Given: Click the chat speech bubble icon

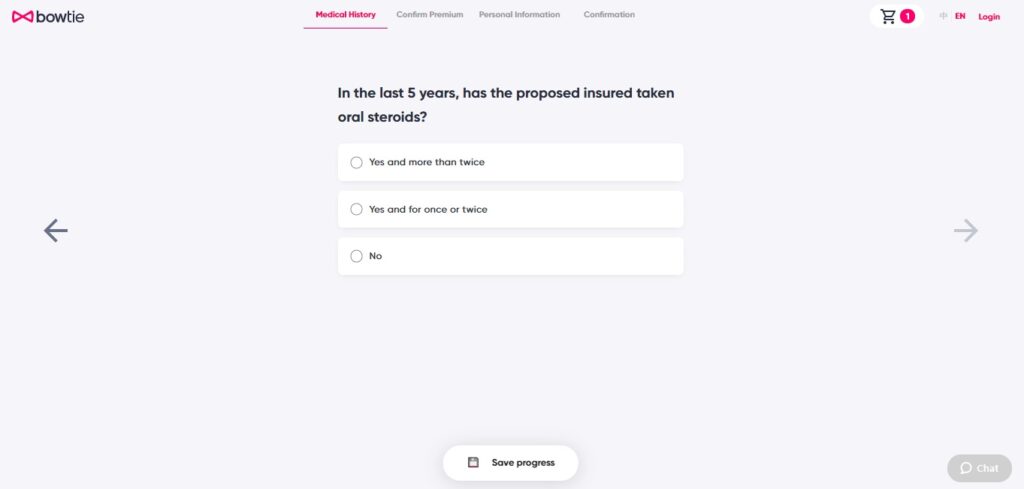Looking at the screenshot, I should coord(966,468).
